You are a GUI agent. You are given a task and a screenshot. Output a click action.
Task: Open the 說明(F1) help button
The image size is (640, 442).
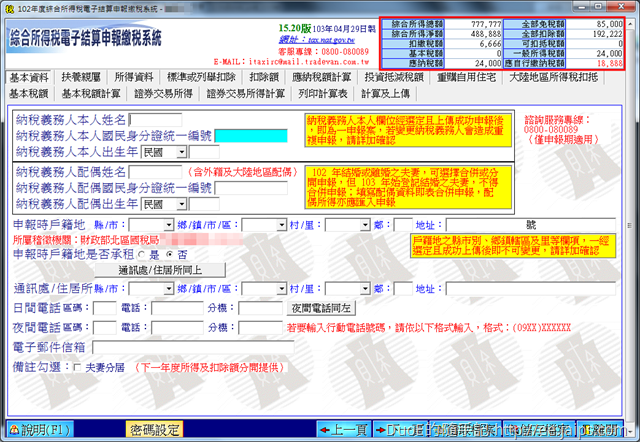[x=40, y=429]
